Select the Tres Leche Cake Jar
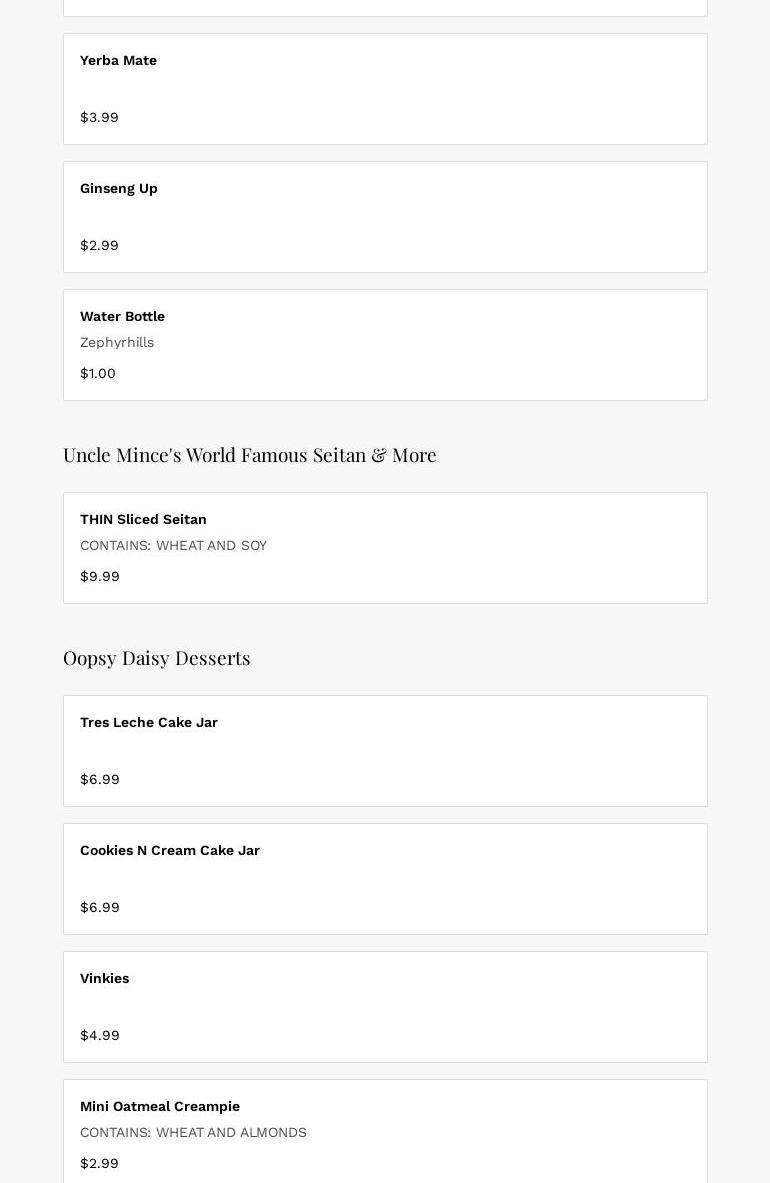This screenshot has height=1183, width=770. 149,723
